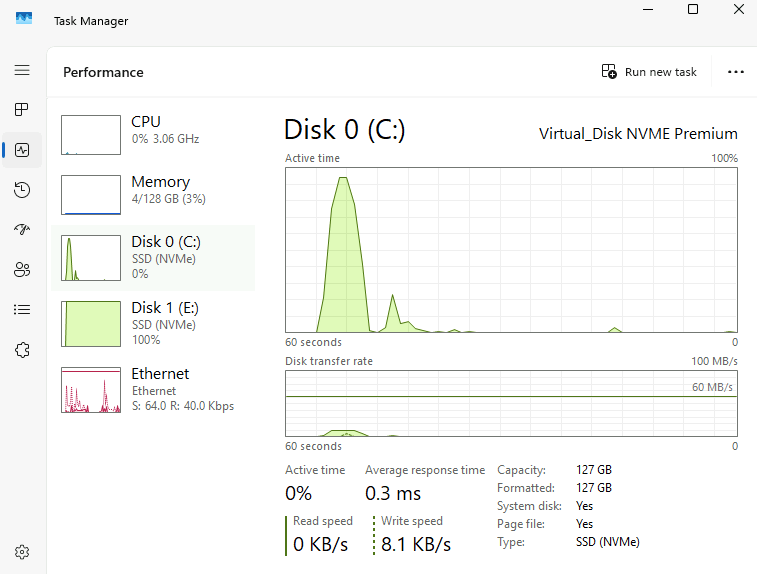Click the Active time graph area

click(x=511, y=250)
